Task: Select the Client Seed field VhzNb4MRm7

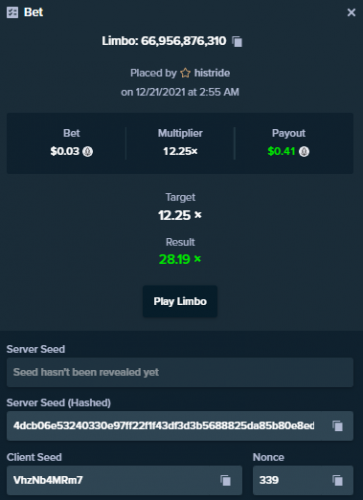Action: tap(124, 480)
